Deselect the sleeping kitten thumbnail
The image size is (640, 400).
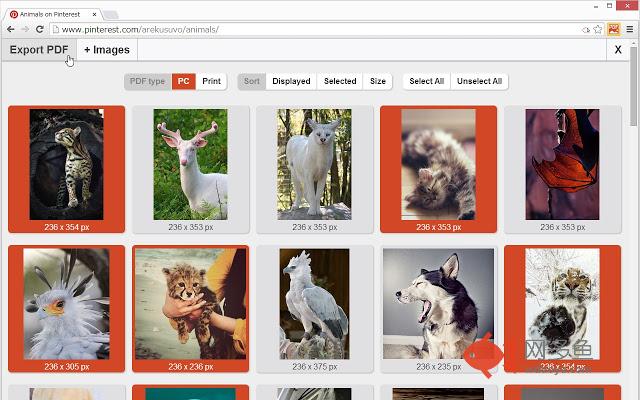coord(438,169)
